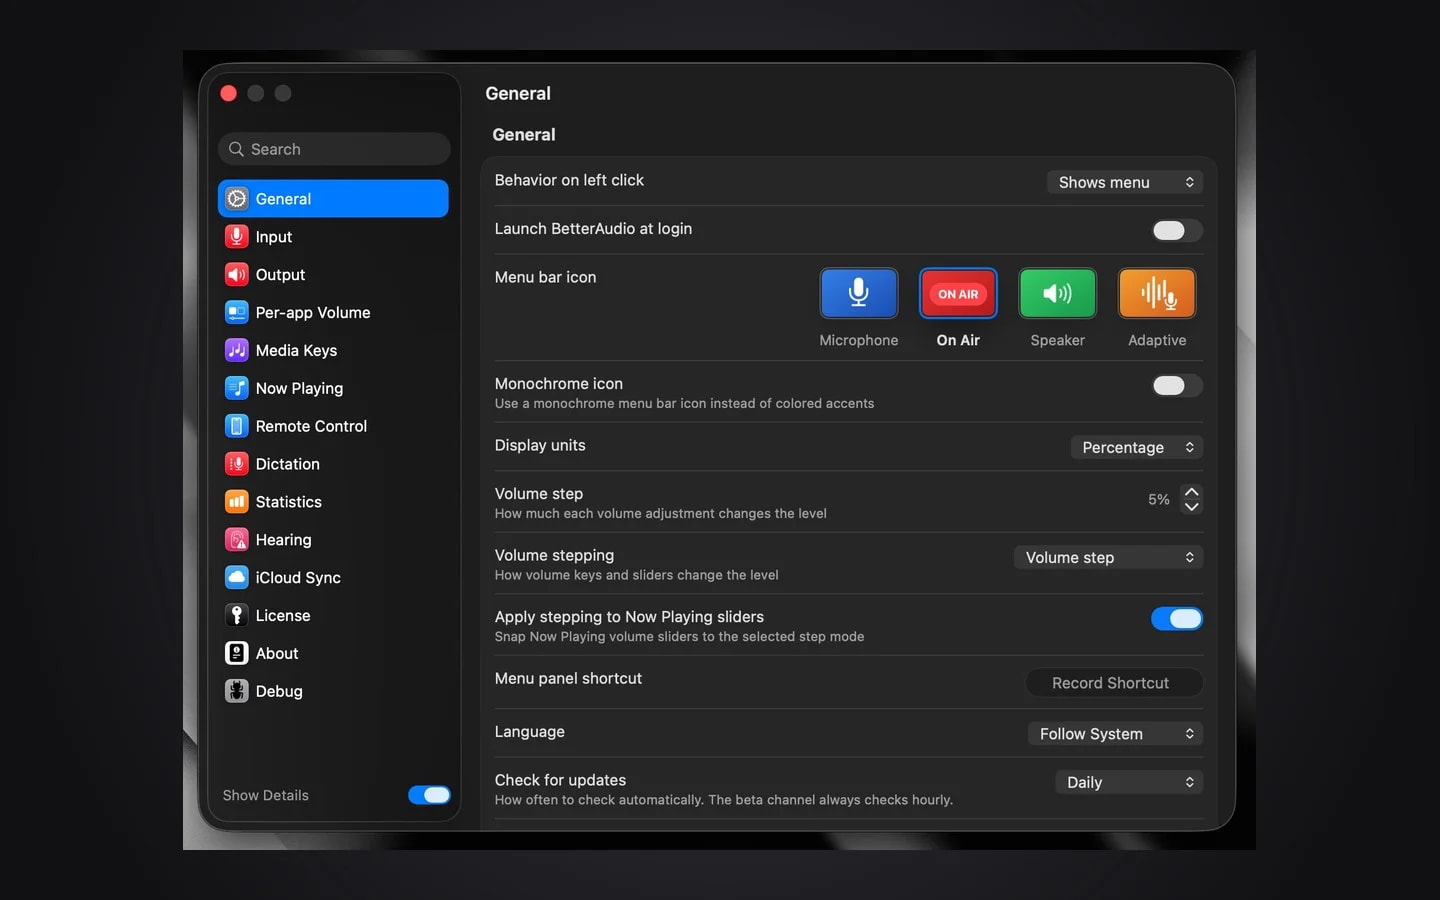Open Behavior on left click dropdown
This screenshot has height=900, width=1440.
[1125, 182]
